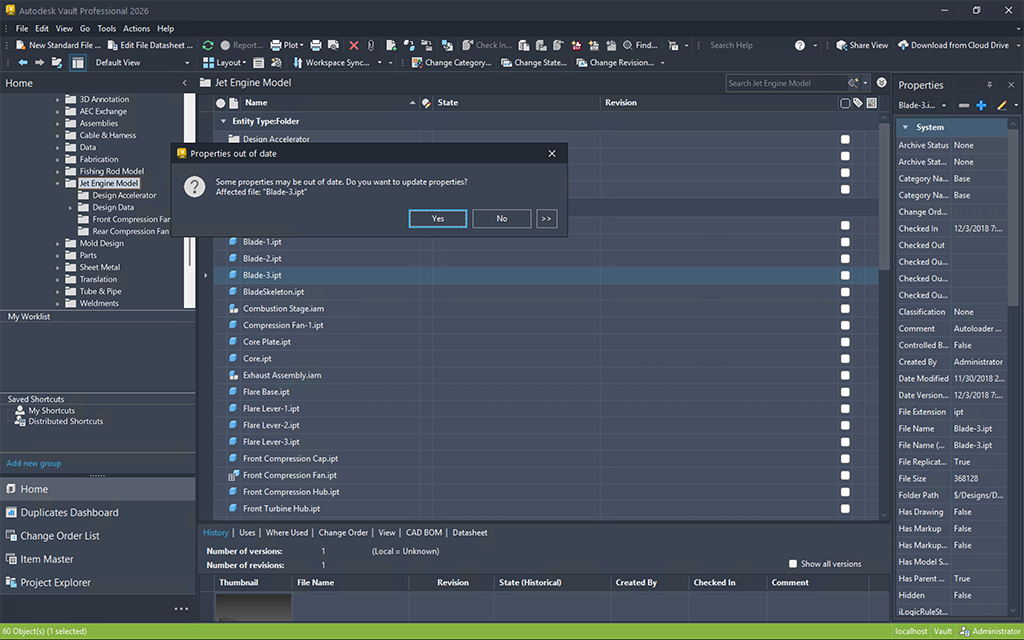Viewport: 1024px width, 640px height.
Task: Click the New Standard File toolbar icon
Action: click(21, 45)
